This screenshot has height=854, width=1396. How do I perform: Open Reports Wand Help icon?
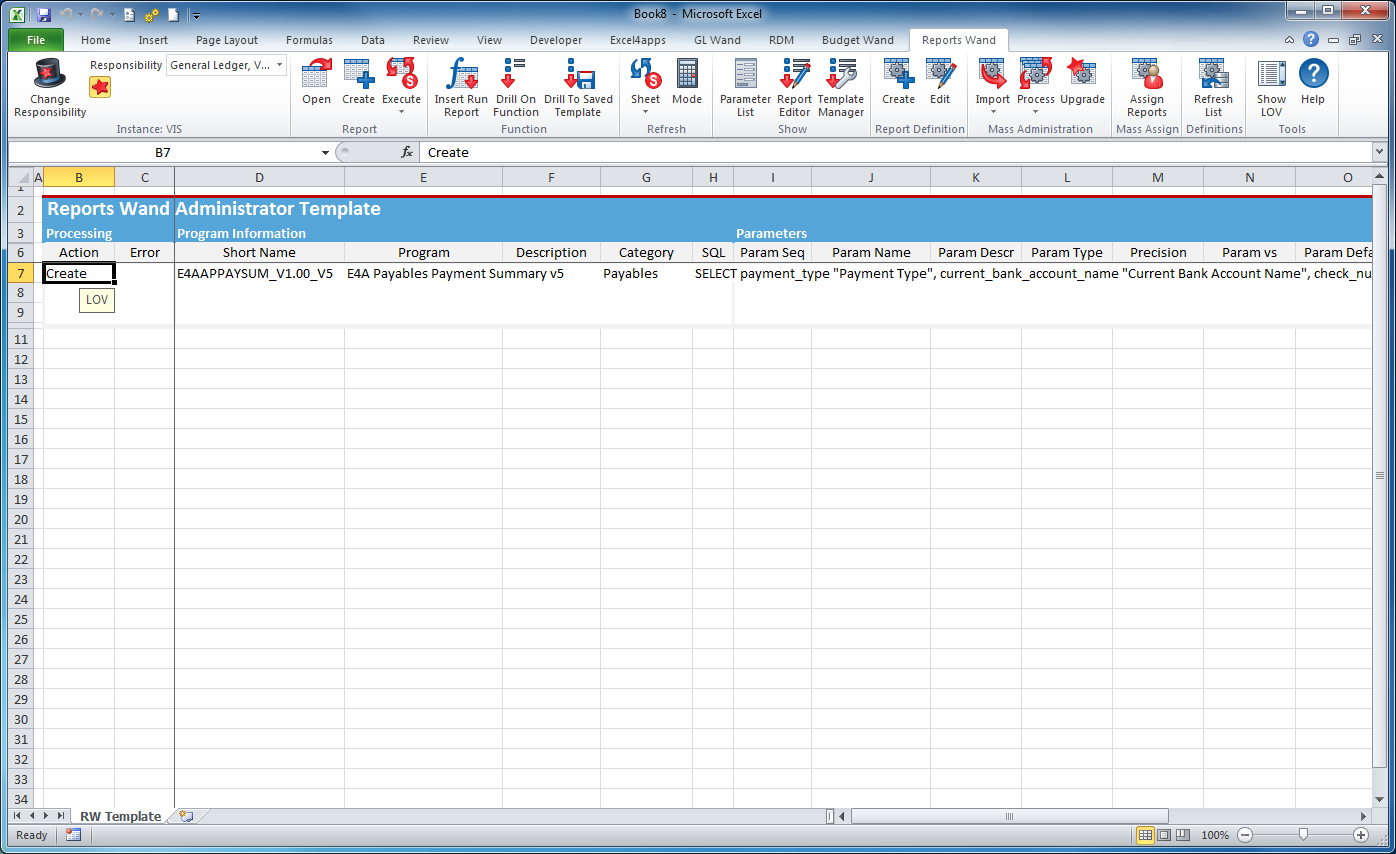point(1313,82)
